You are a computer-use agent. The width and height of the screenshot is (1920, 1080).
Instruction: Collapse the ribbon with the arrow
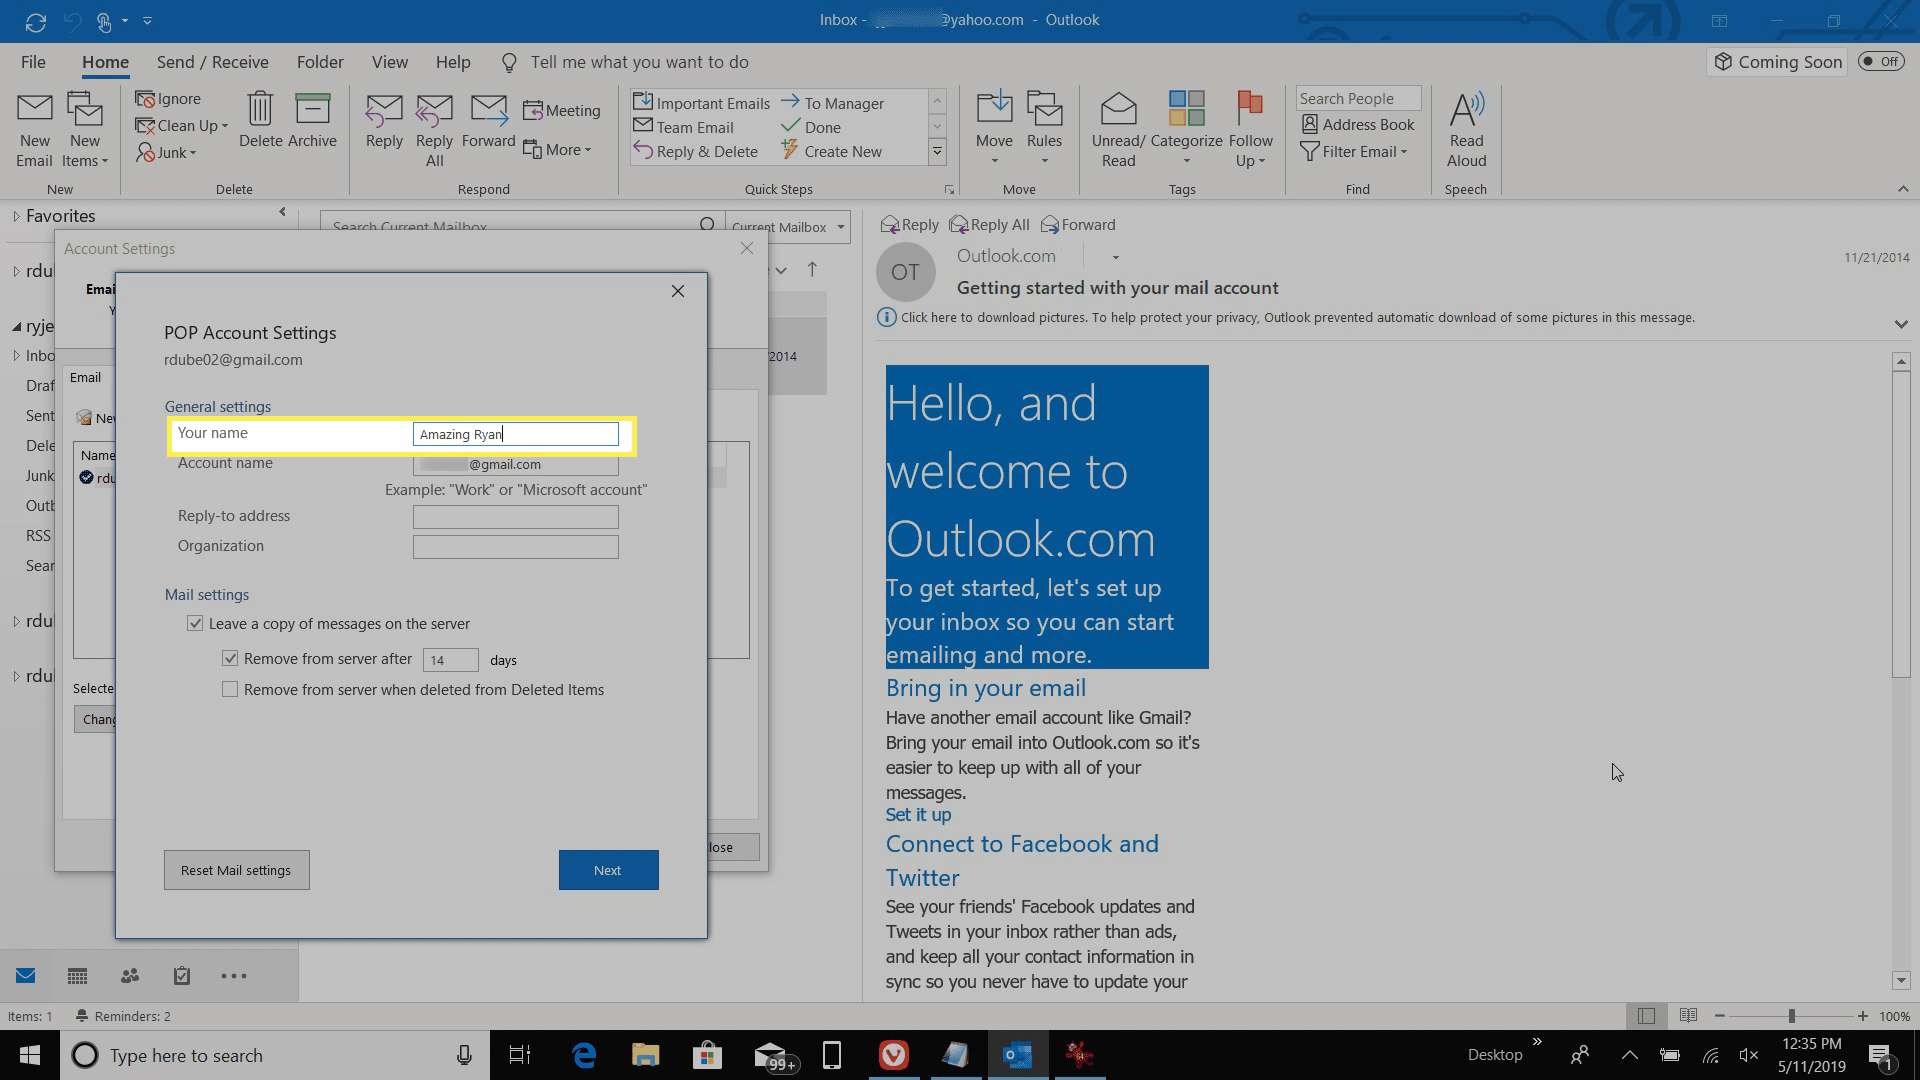[x=1903, y=188]
